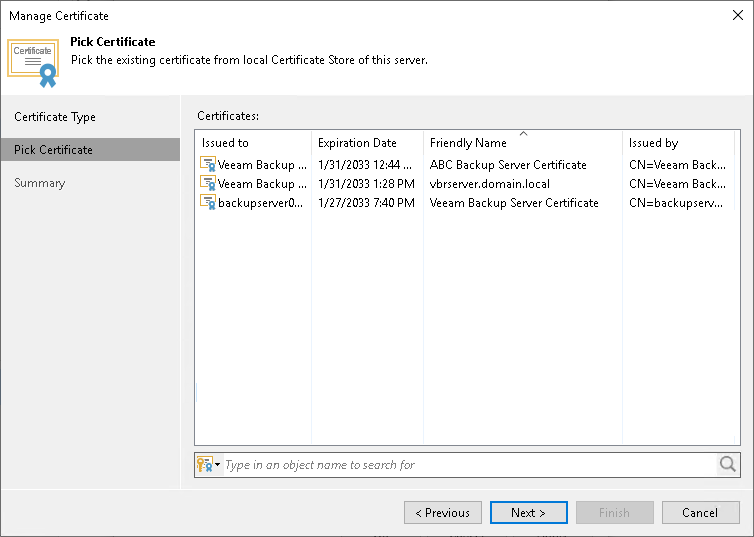Click the Next button
754x537 pixels.
[x=528, y=512]
